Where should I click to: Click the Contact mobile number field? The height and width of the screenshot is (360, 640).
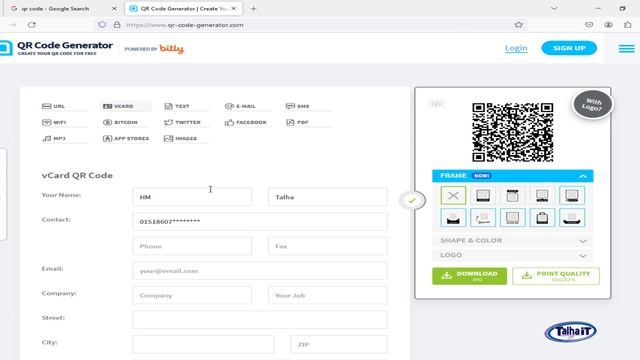[260, 222]
